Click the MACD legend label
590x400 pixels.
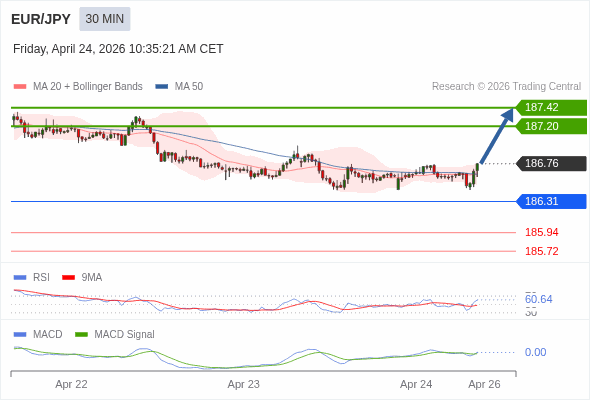click(x=48, y=335)
